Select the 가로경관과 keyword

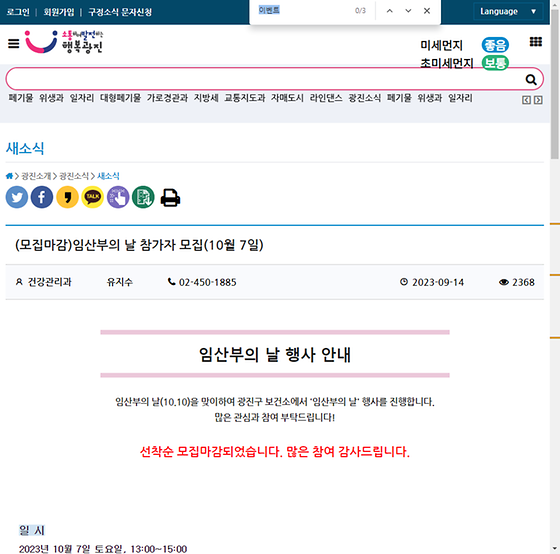167,98
